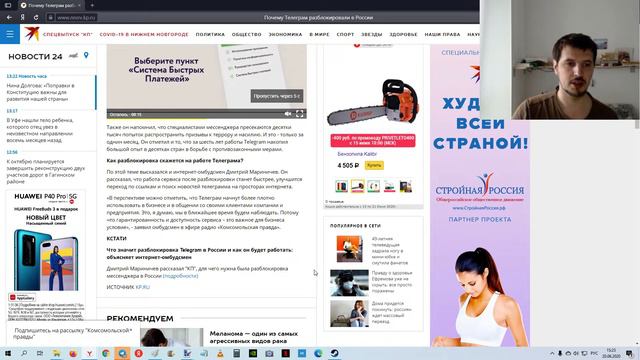The width and height of the screenshot is (640, 360).
Task: Open the KP.RU source link
Action: [143, 287]
